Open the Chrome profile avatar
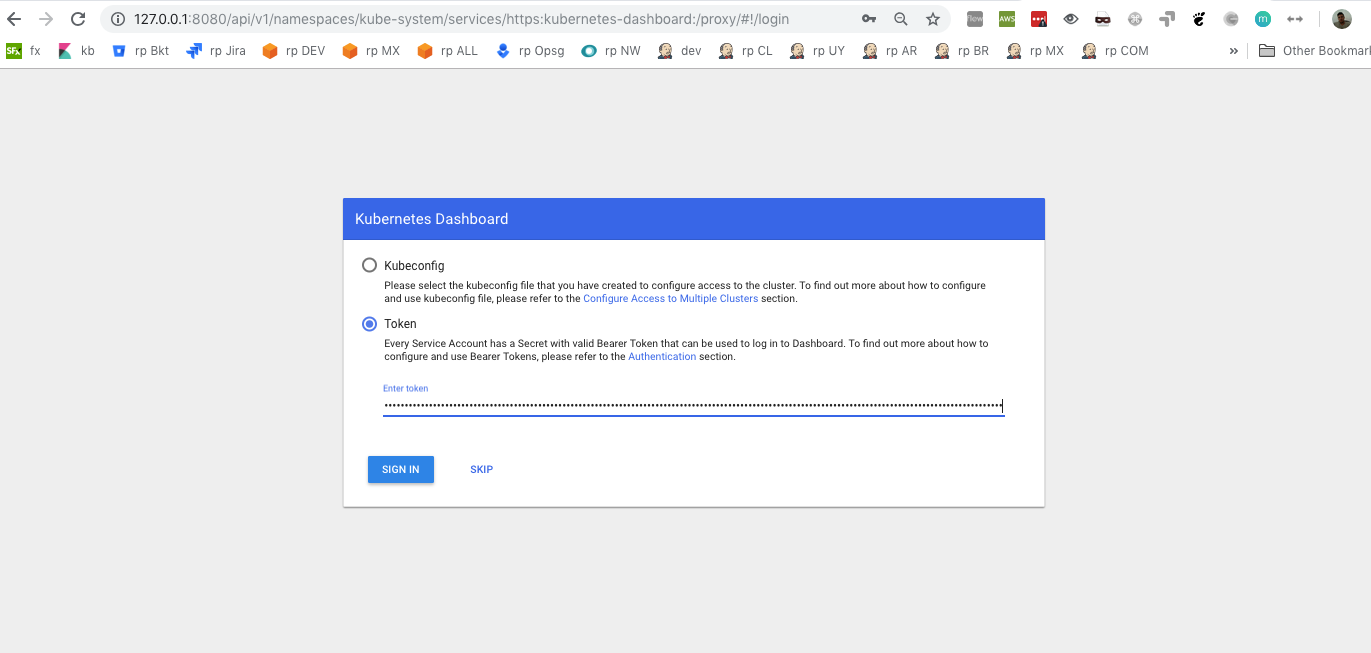The height and width of the screenshot is (653, 1371). (1342, 19)
